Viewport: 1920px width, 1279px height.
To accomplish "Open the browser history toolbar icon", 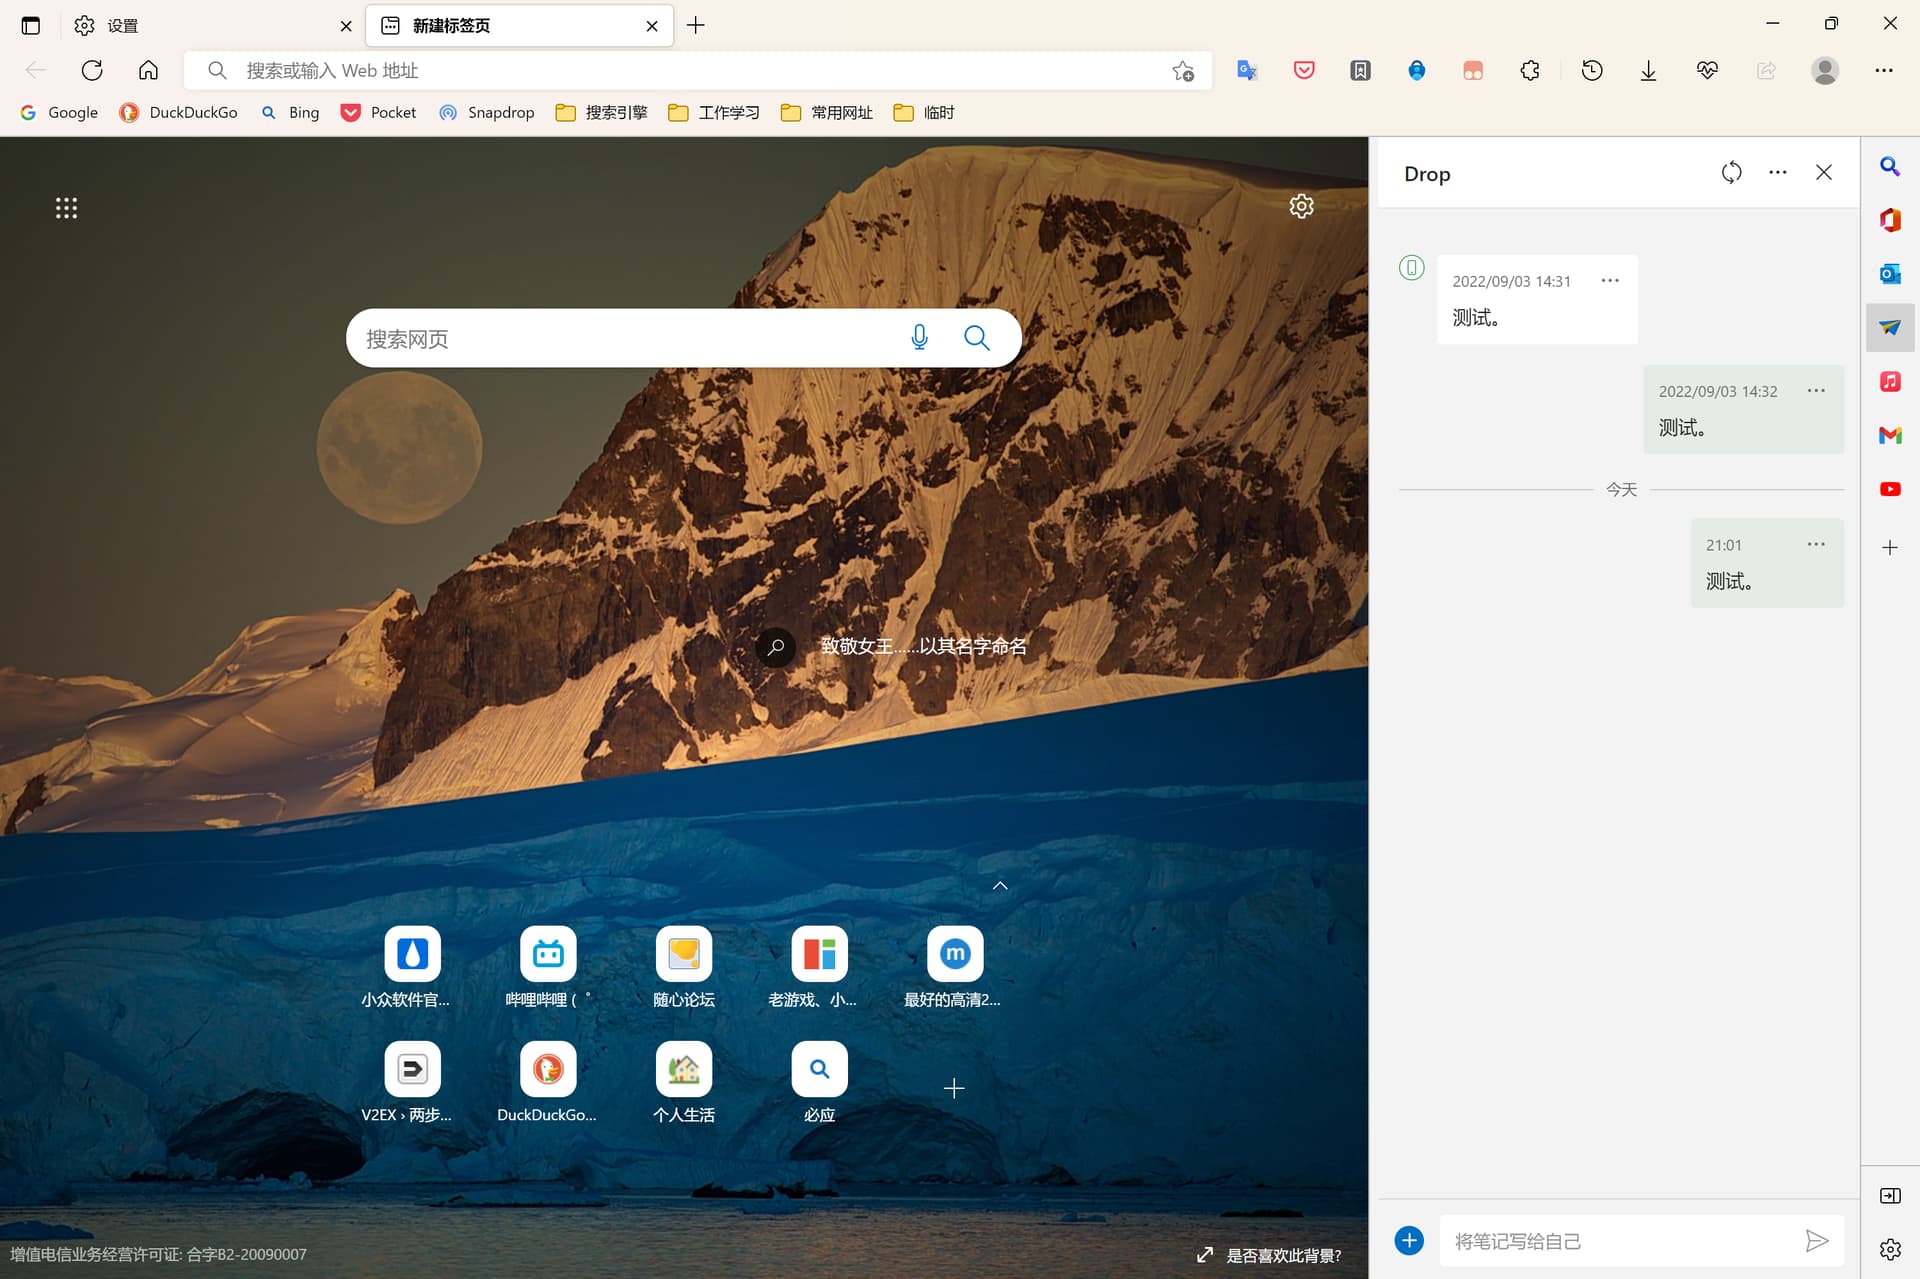I will 1591,70.
